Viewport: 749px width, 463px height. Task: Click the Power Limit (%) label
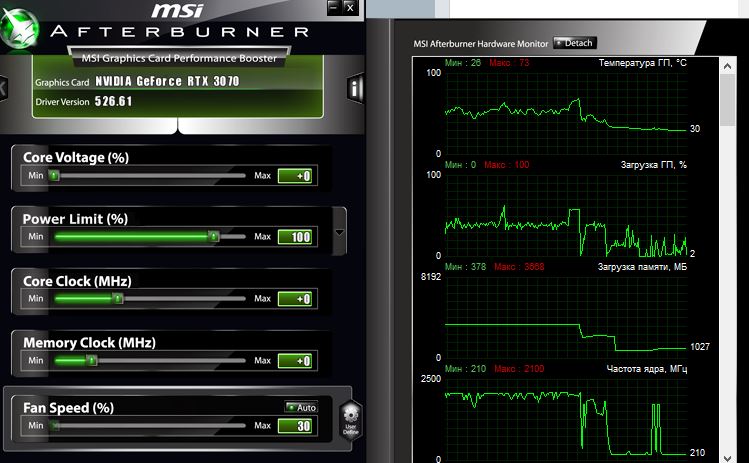point(75,219)
